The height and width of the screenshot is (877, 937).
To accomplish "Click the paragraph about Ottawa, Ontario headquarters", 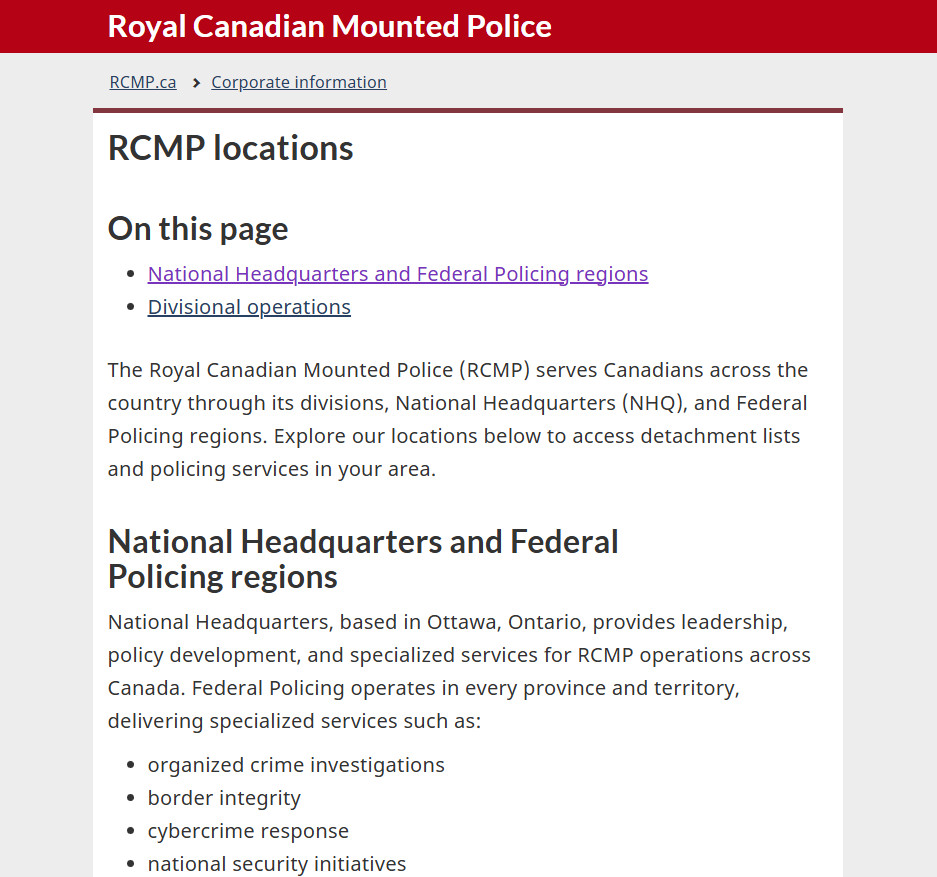I will [x=458, y=671].
